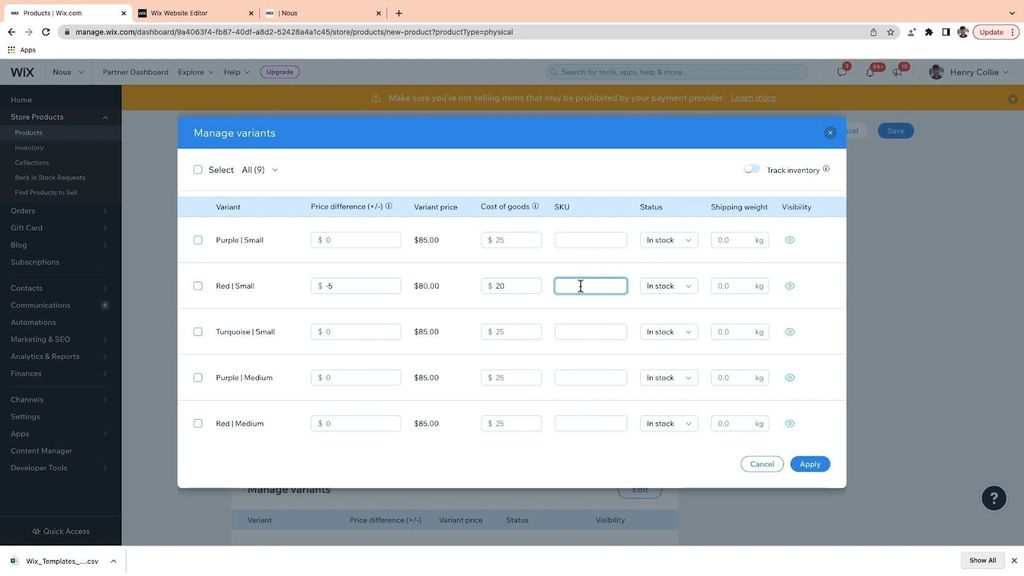1024x576 pixels.
Task: Click the Upgrade progress badge button
Action: tap(279, 71)
